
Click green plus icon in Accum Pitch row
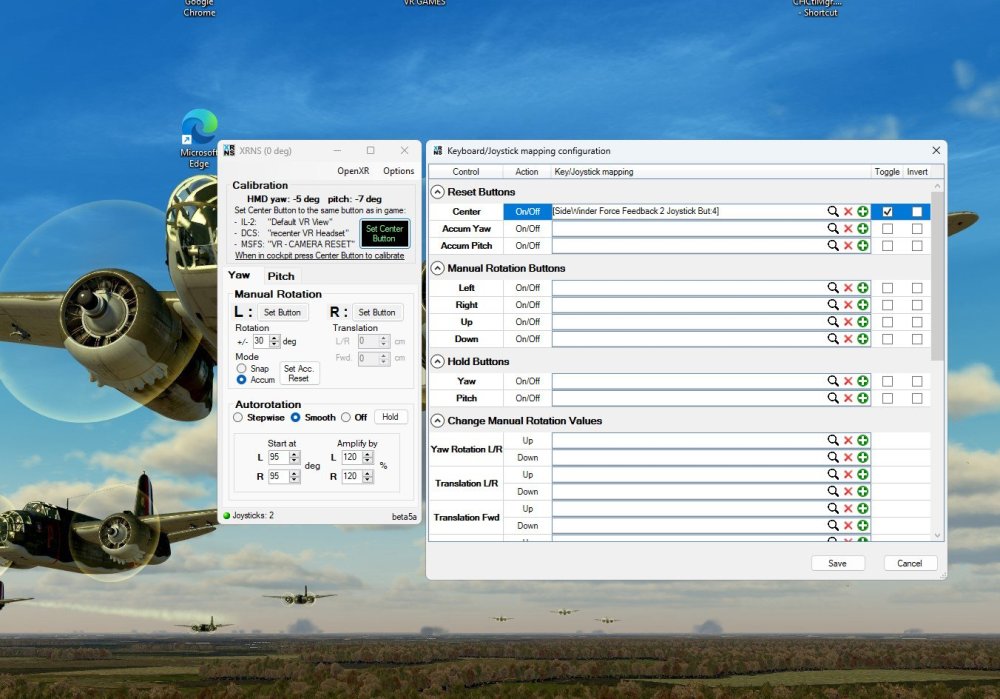[x=862, y=246]
